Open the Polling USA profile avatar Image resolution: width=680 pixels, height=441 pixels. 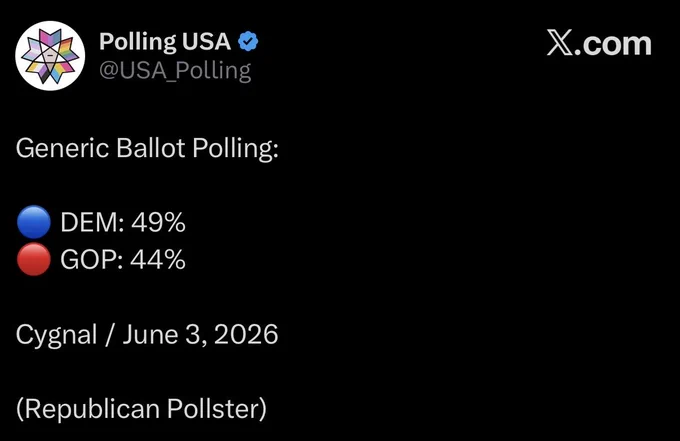[x=50, y=56]
